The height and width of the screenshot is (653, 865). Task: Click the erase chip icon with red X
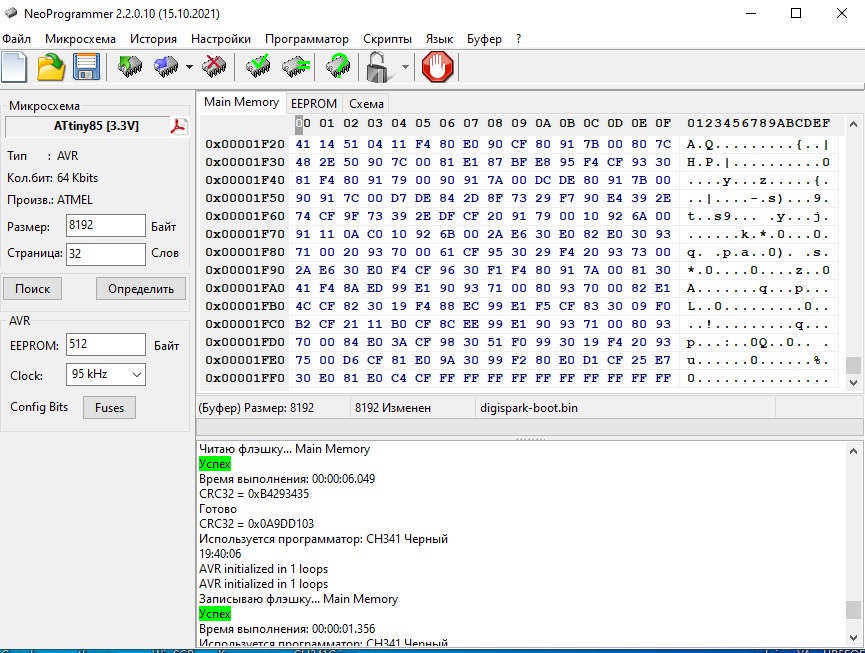(214, 68)
